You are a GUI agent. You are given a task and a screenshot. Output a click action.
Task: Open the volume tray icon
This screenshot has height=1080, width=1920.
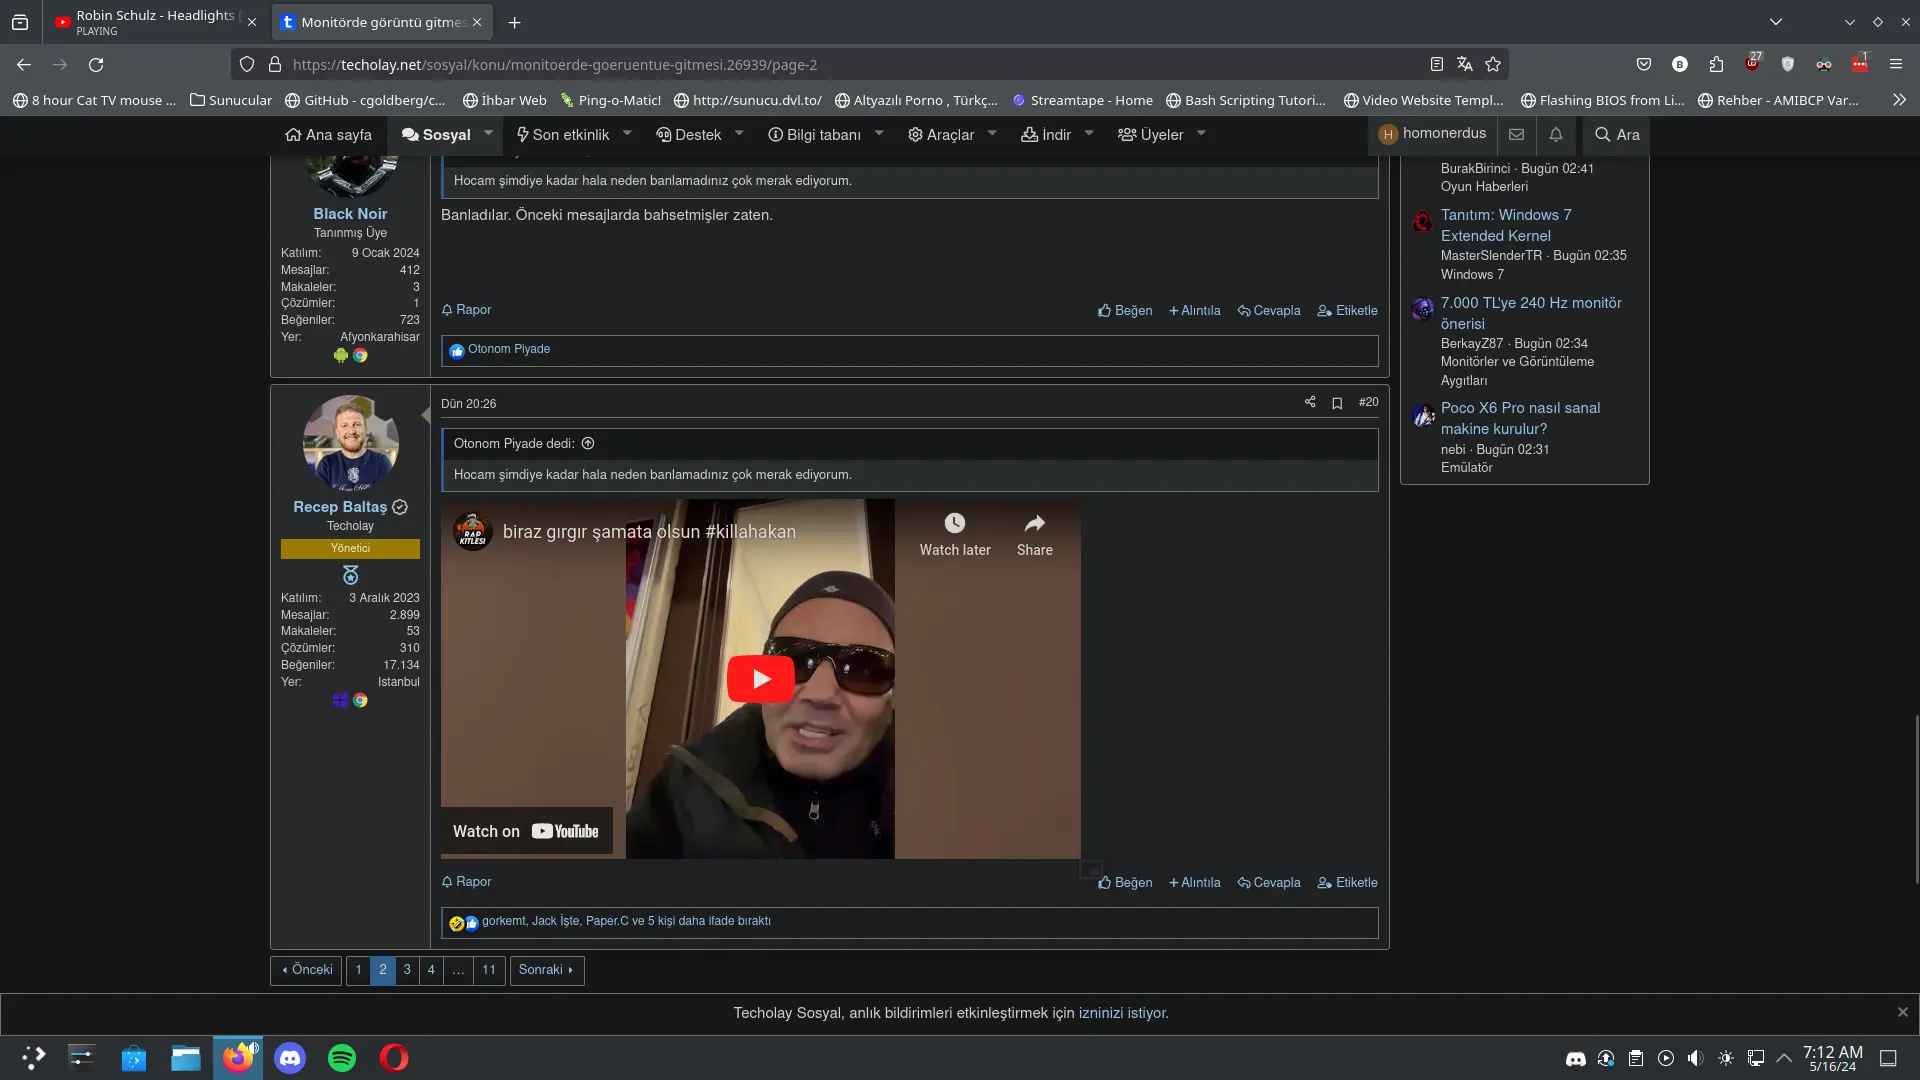coord(1695,1058)
